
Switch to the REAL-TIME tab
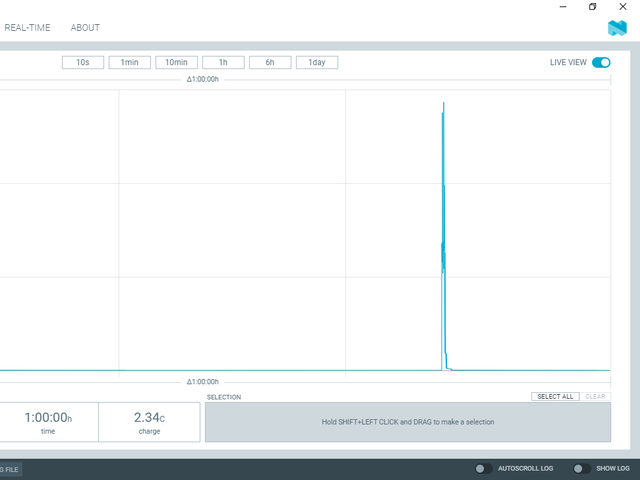click(x=28, y=28)
